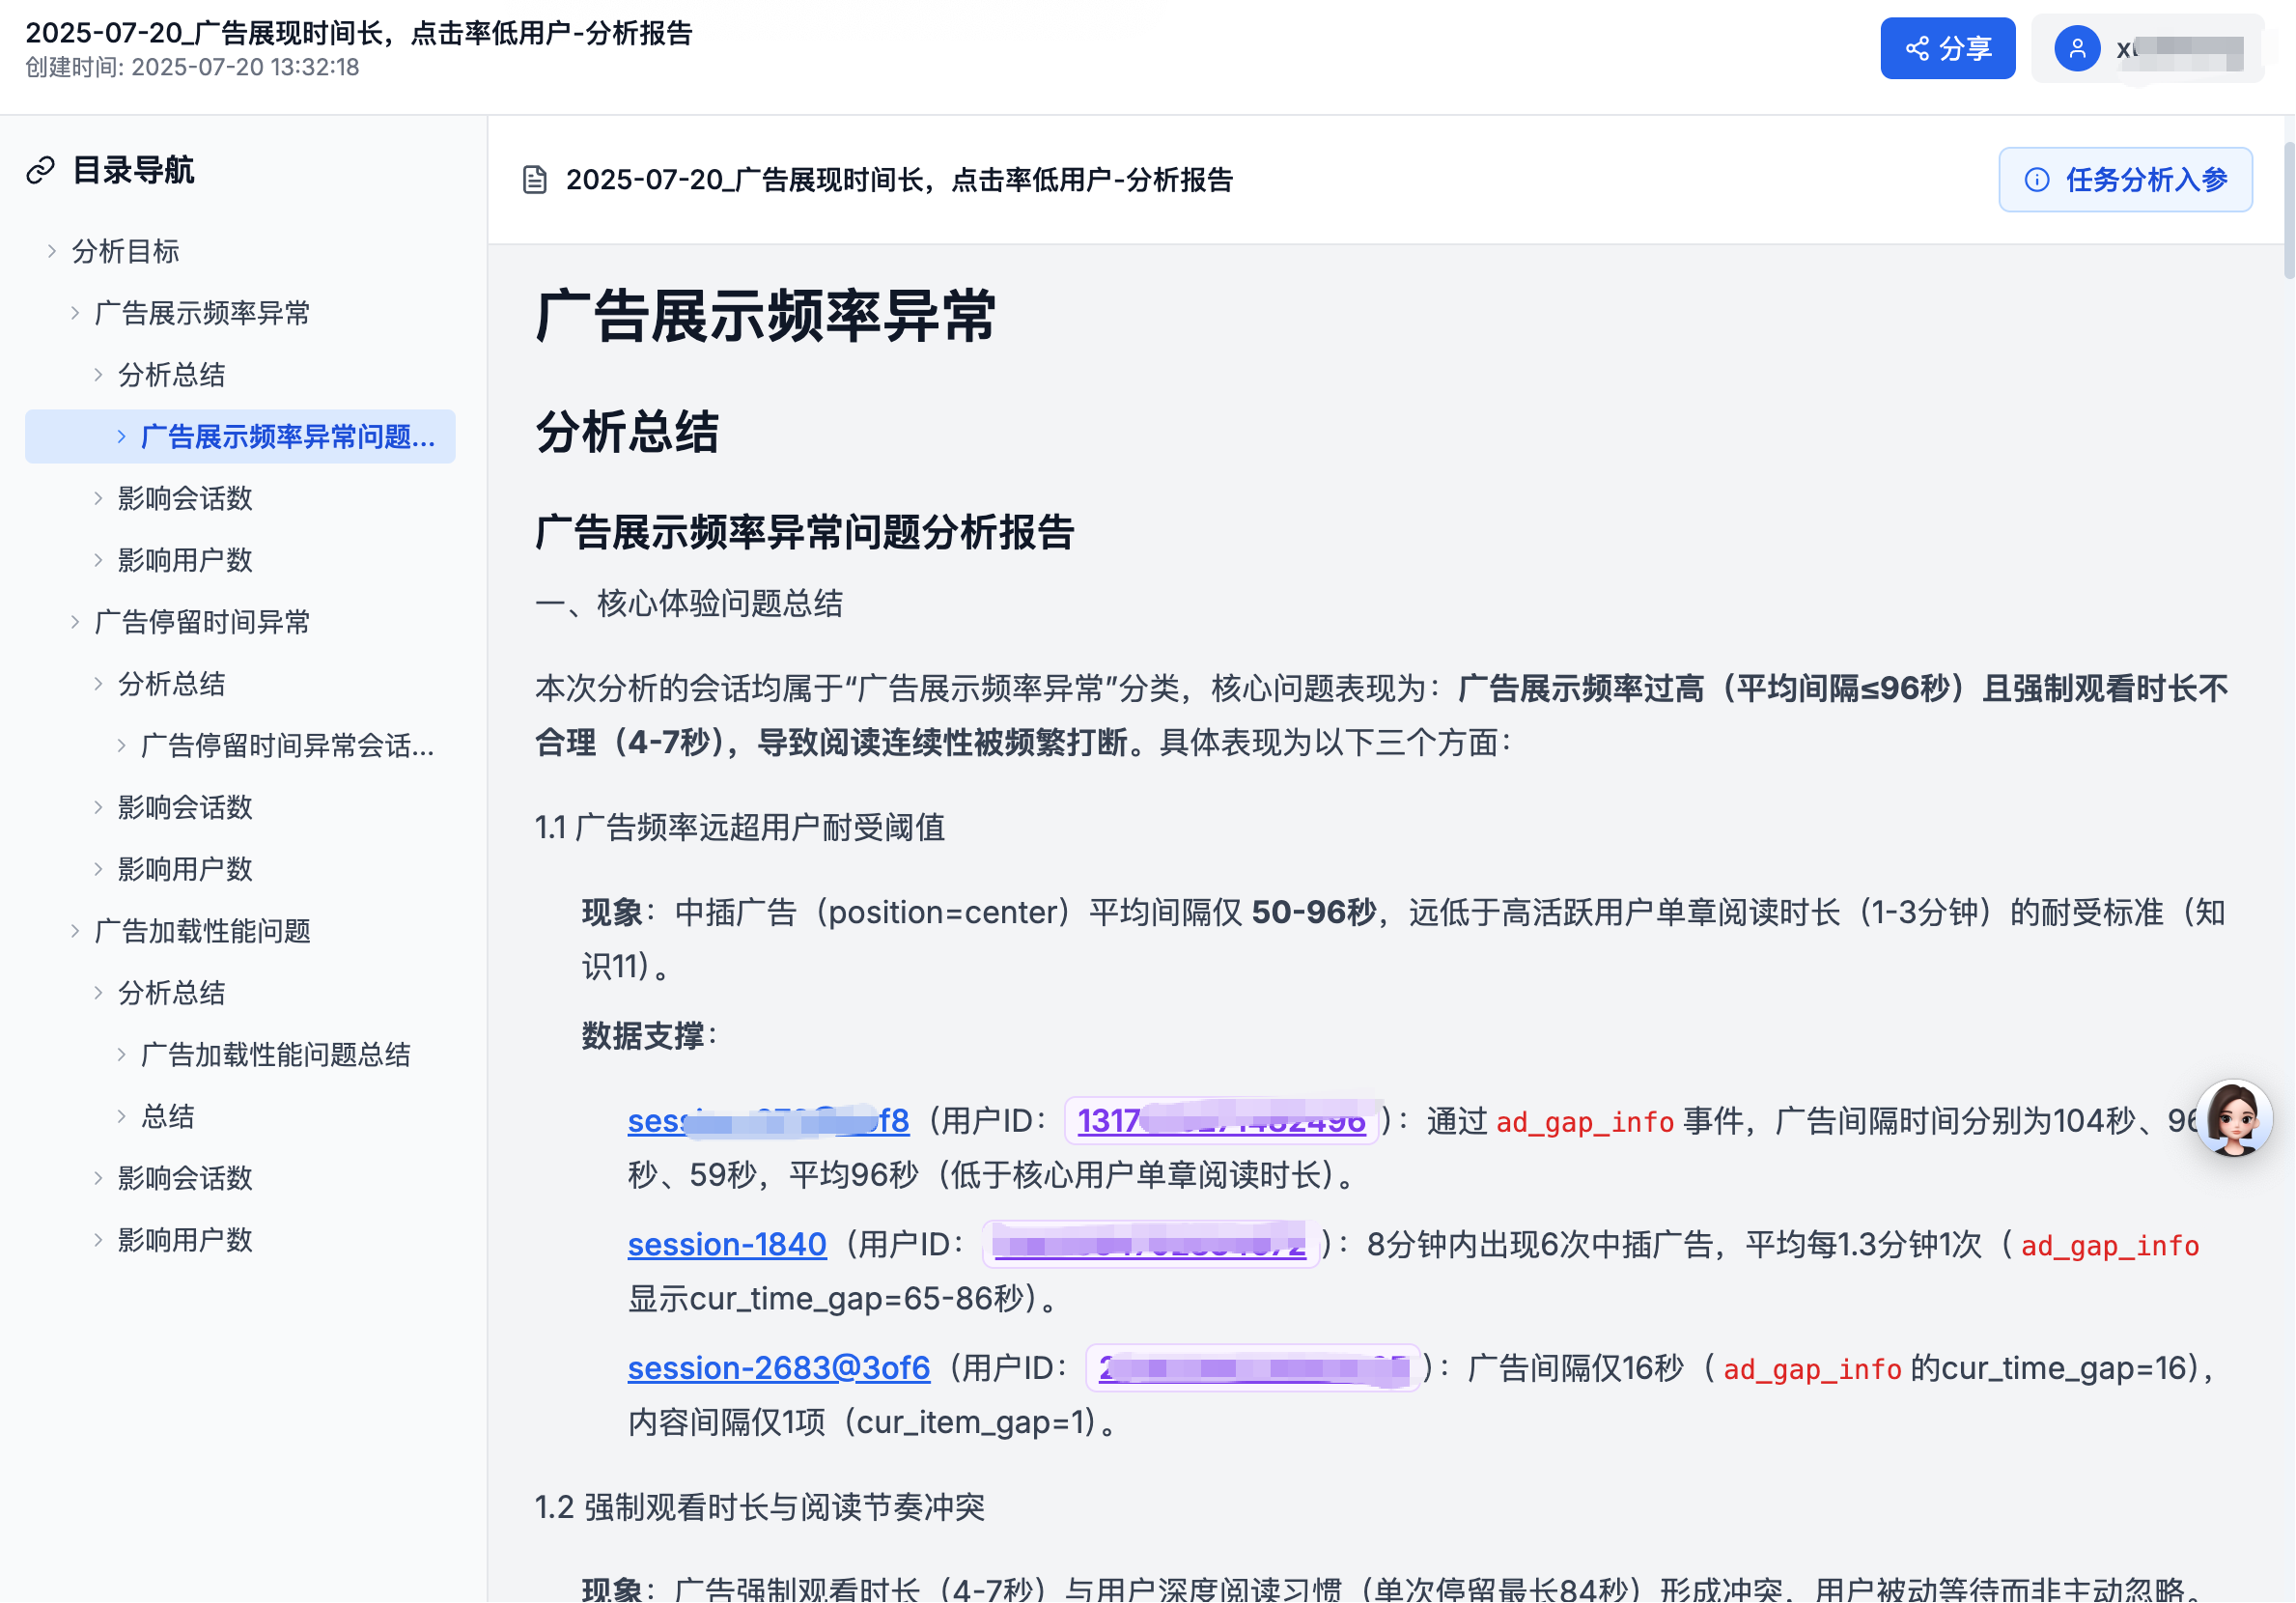Image resolution: width=2296 pixels, height=1603 pixels.
Task: Expand the 分析目标 chevron
Action: coord(52,251)
